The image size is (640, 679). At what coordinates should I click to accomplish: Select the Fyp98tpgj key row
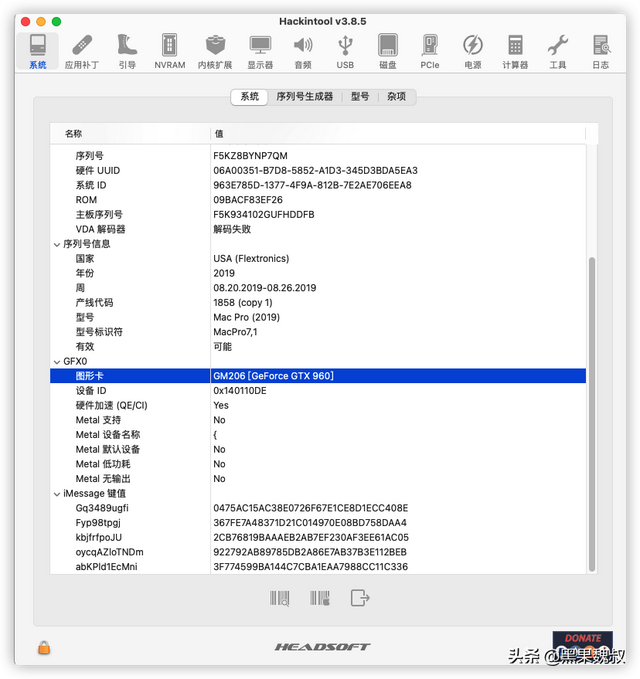point(318,523)
